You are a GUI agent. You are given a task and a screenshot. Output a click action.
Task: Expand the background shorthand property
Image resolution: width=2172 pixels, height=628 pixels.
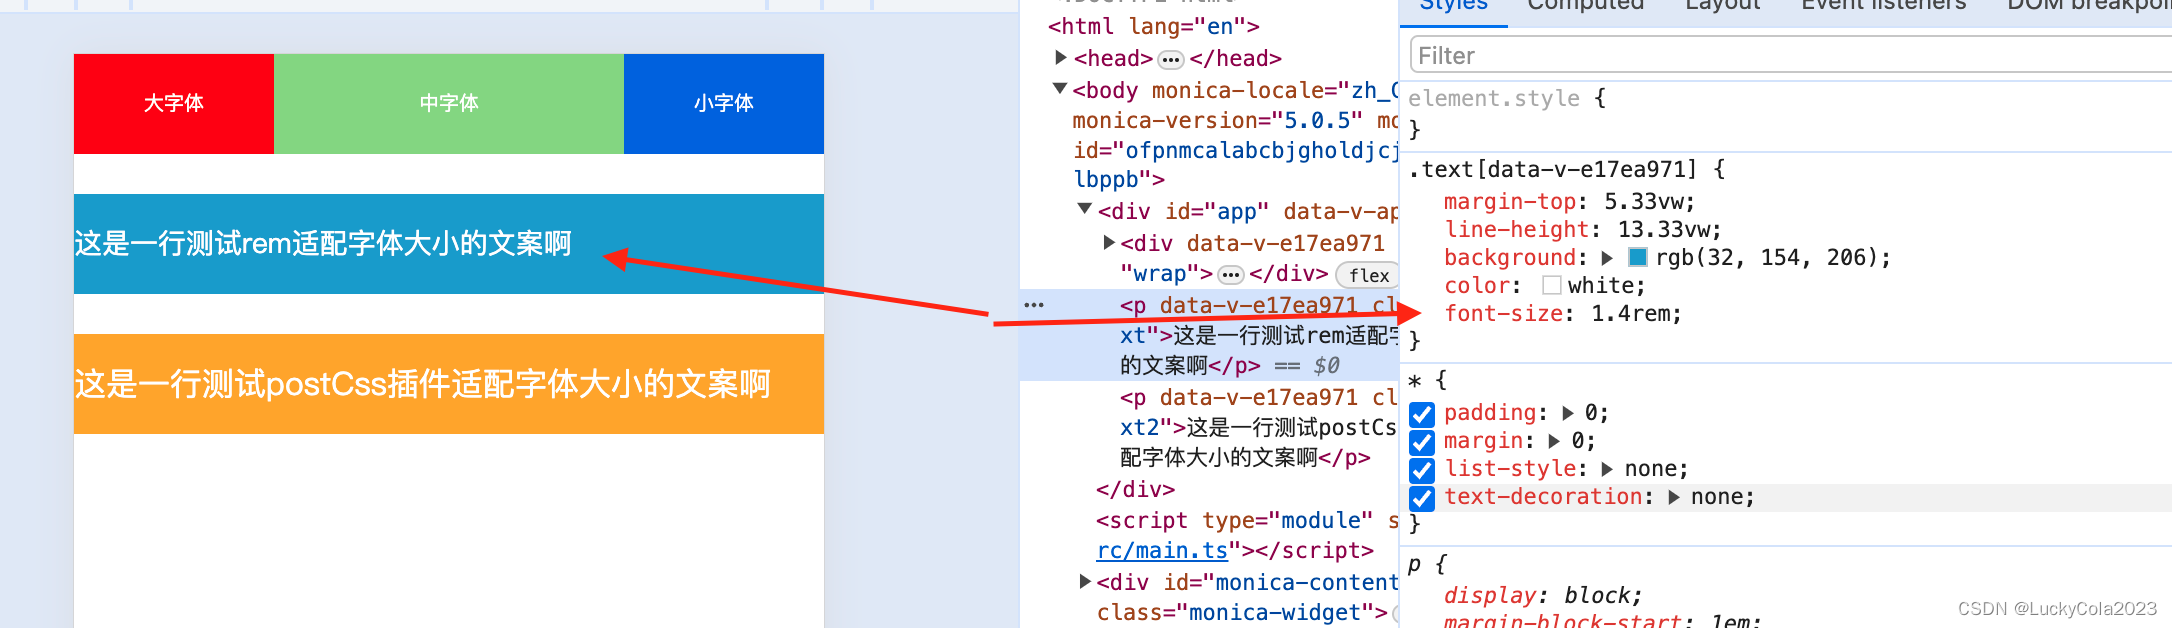1607,258
